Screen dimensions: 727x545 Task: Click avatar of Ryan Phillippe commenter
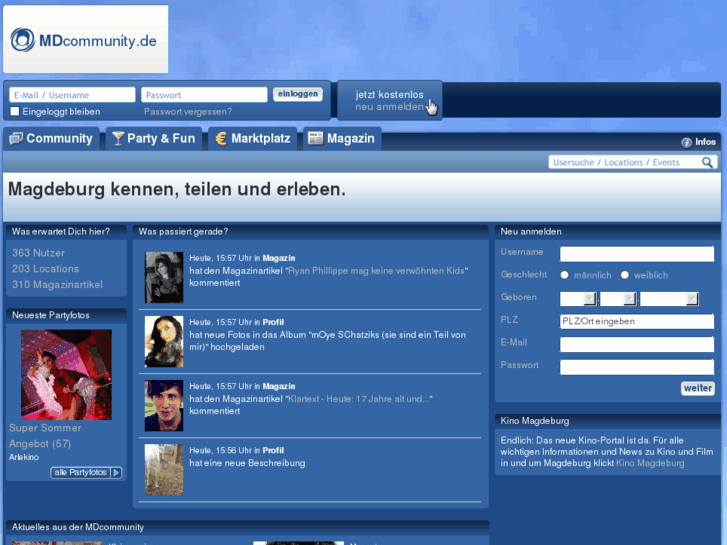[x=164, y=277]
